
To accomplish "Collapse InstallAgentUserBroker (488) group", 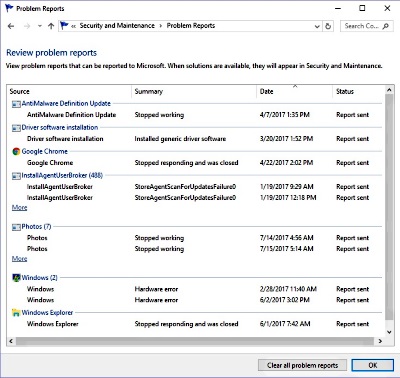I will click(x=62, y=176).
